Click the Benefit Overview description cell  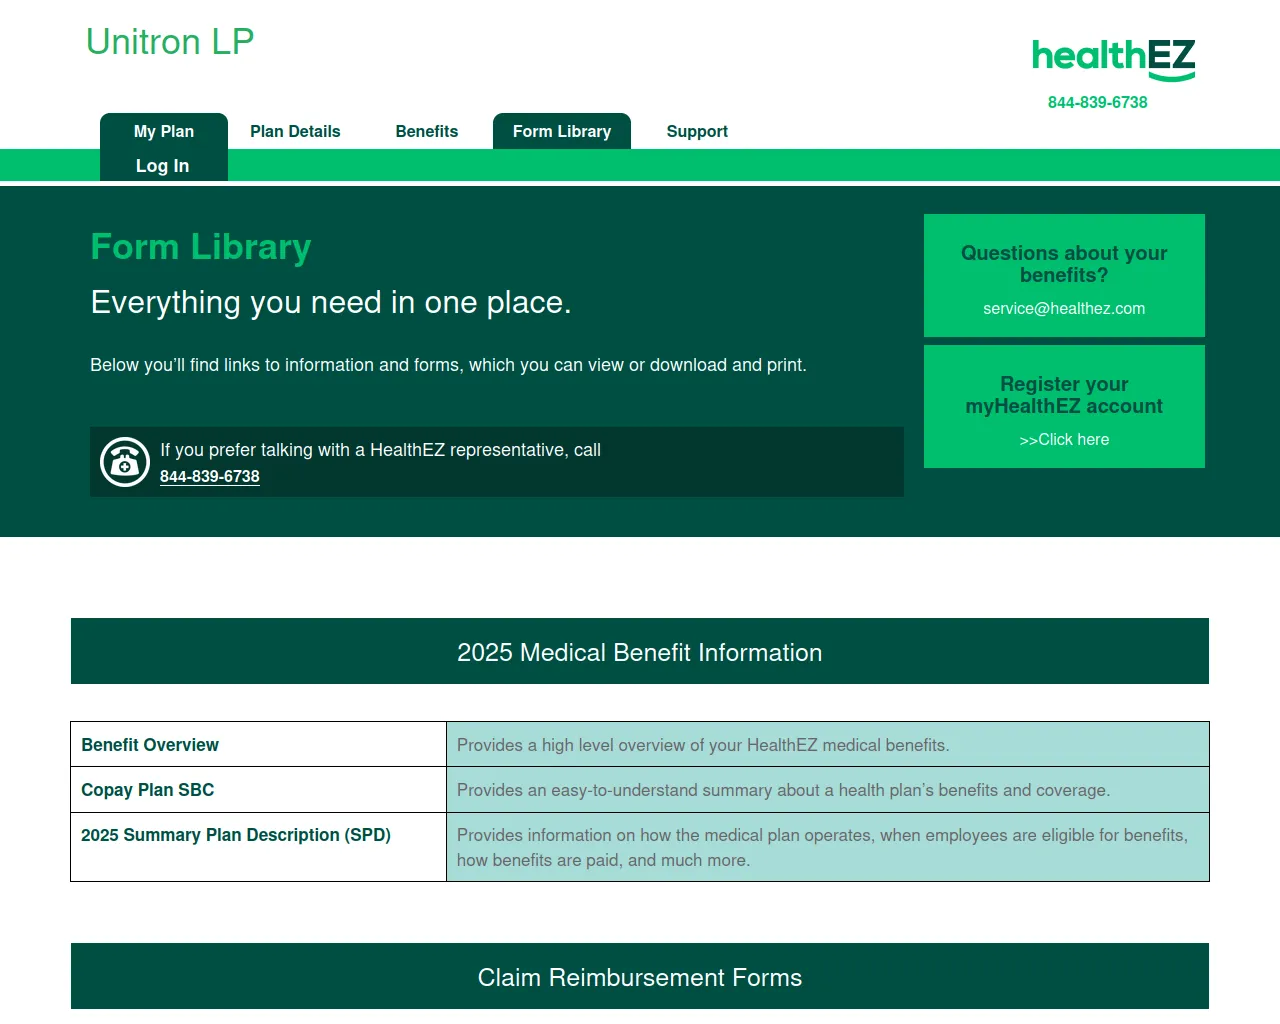(828, 745)
